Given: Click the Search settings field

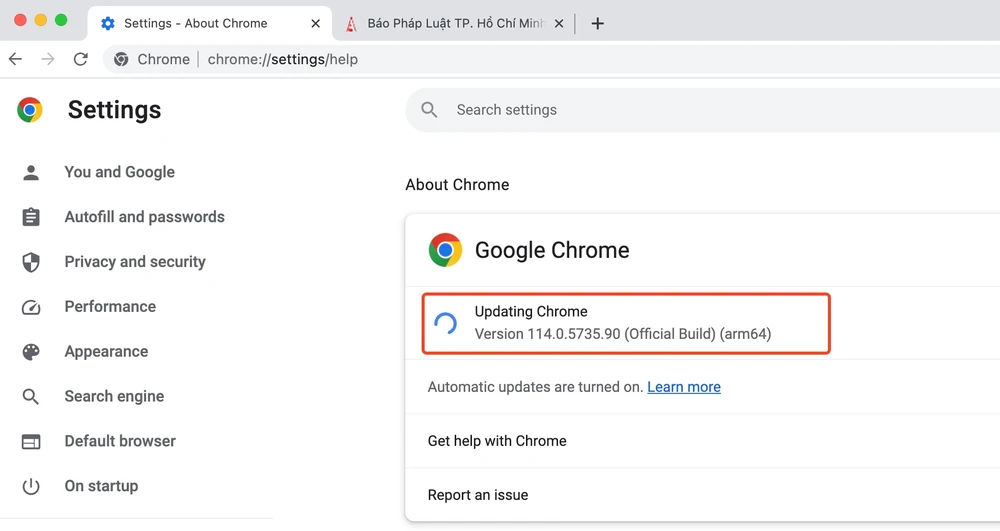Looking at the screenshot, I should (x=702, y=110).
